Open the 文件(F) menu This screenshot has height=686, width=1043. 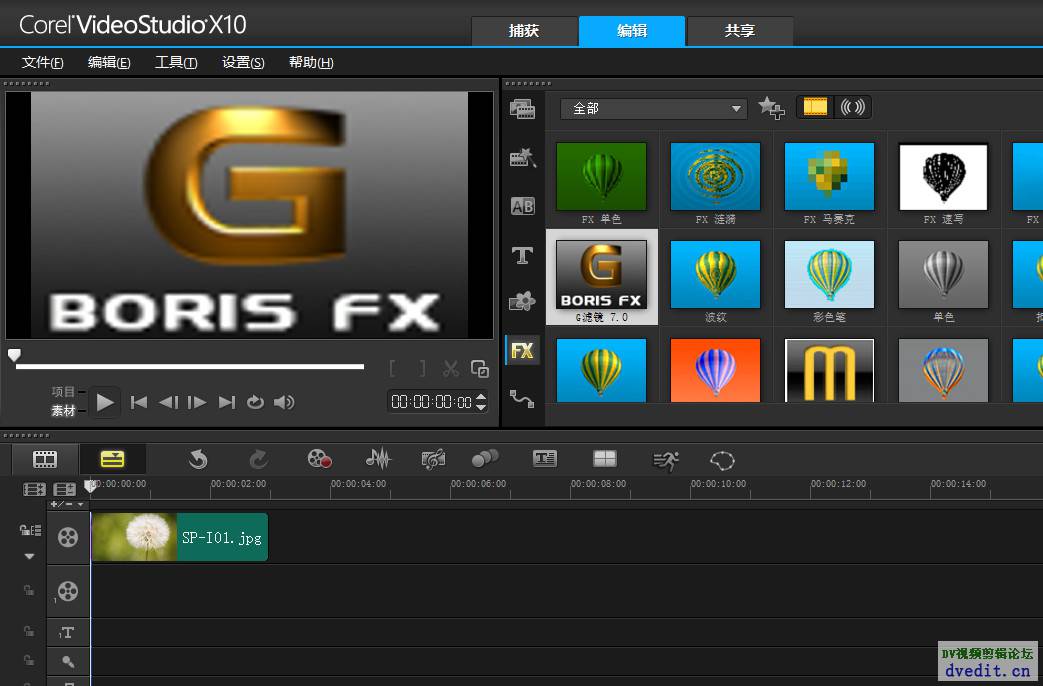pyautogui.click(x=43, y=63)
